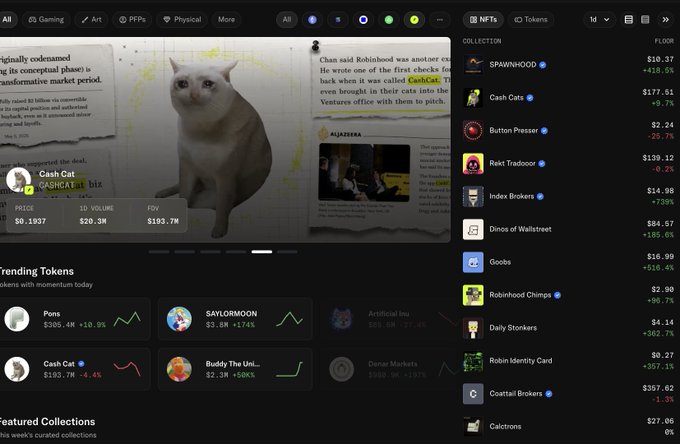This screenshot has width=680, height=444.
Task: Click the Robinhood Chimps pixel avatar
Action: 473,295
